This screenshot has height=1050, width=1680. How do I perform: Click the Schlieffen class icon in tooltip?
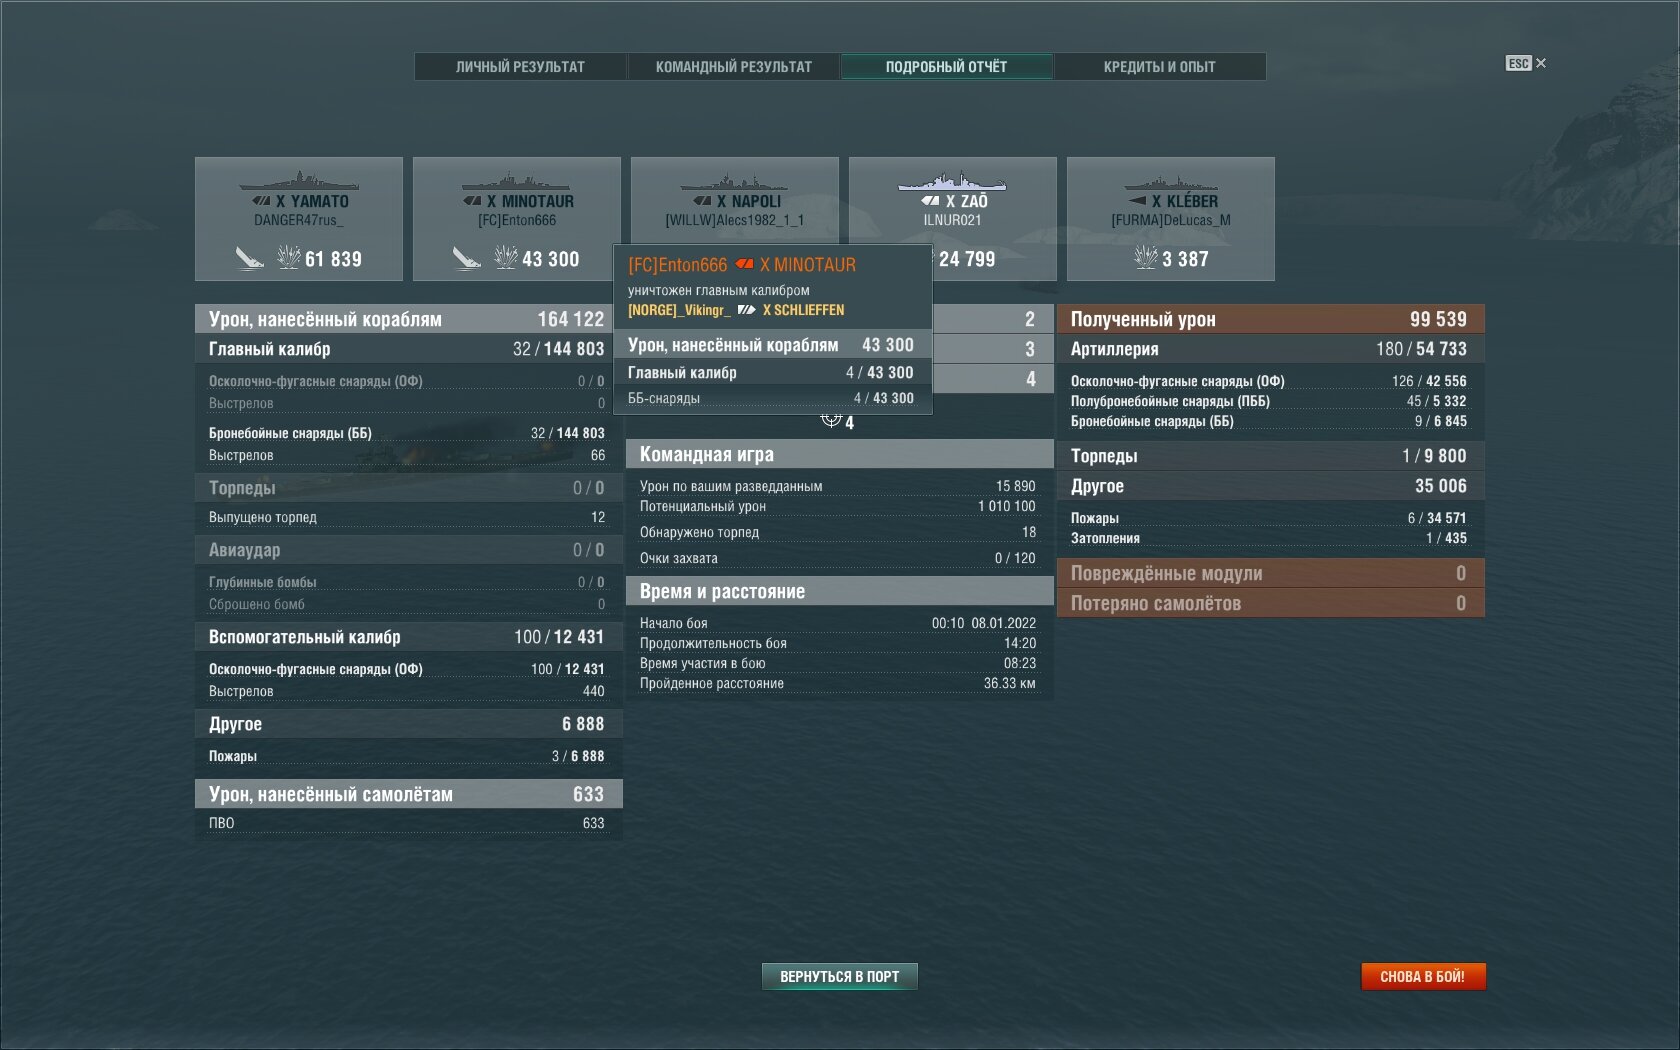(x=747, y=310)
